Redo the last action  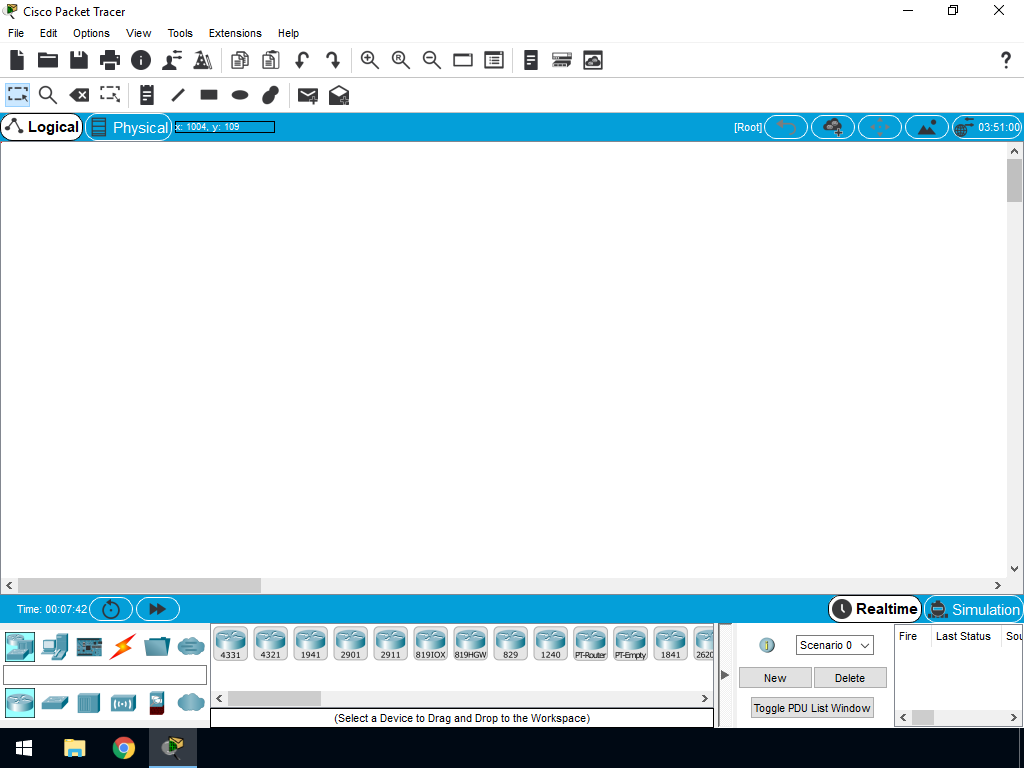click(332, 60)
